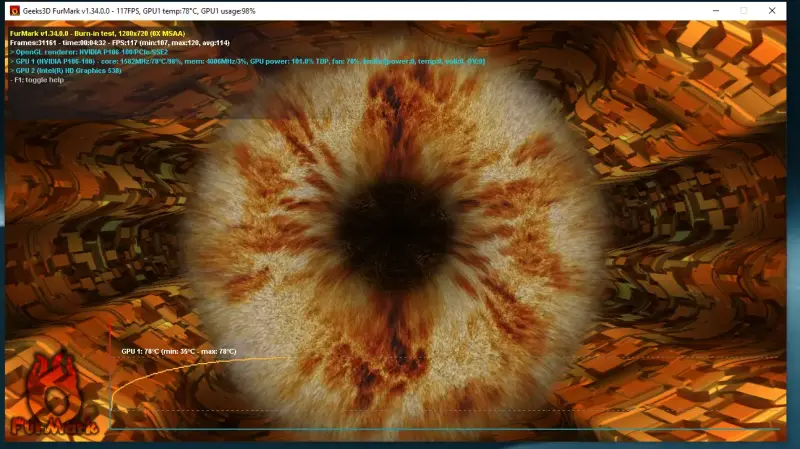Click the dashed gridline on temperature graph
The image size is (800, 449).
click(x=444, y=410)
